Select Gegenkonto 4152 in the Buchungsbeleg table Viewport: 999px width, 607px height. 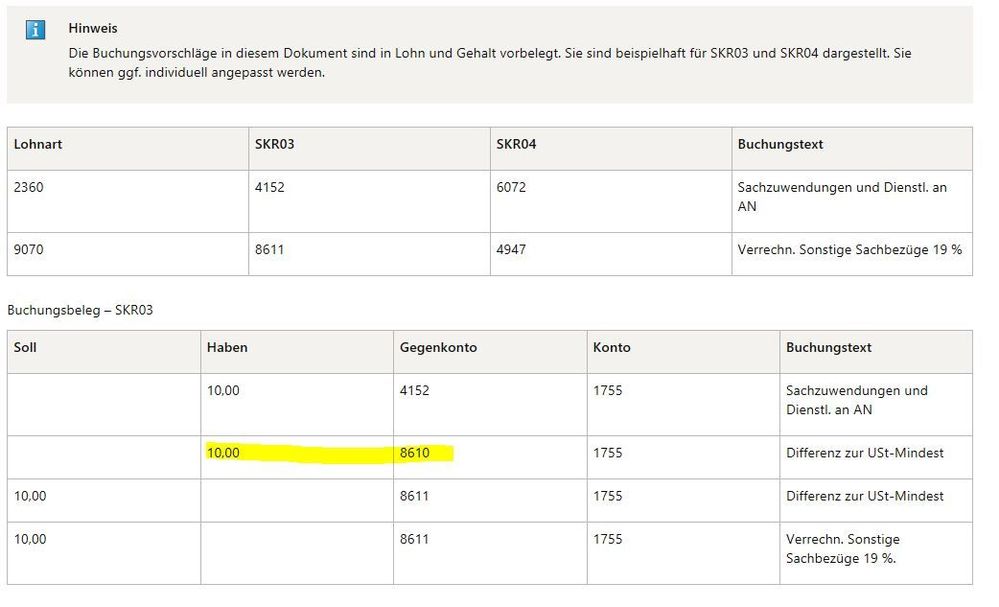coord(415,391)
